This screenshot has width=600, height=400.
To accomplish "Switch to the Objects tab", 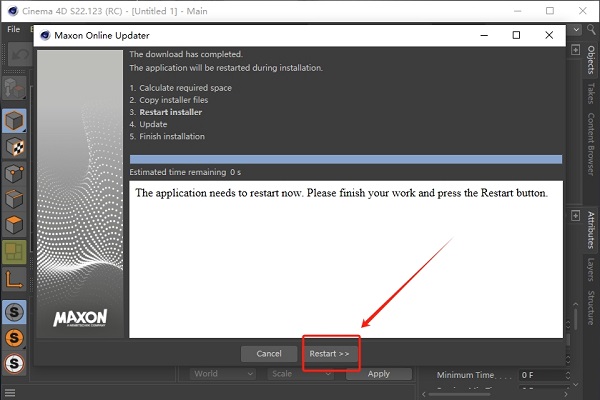I will [591, 60].
